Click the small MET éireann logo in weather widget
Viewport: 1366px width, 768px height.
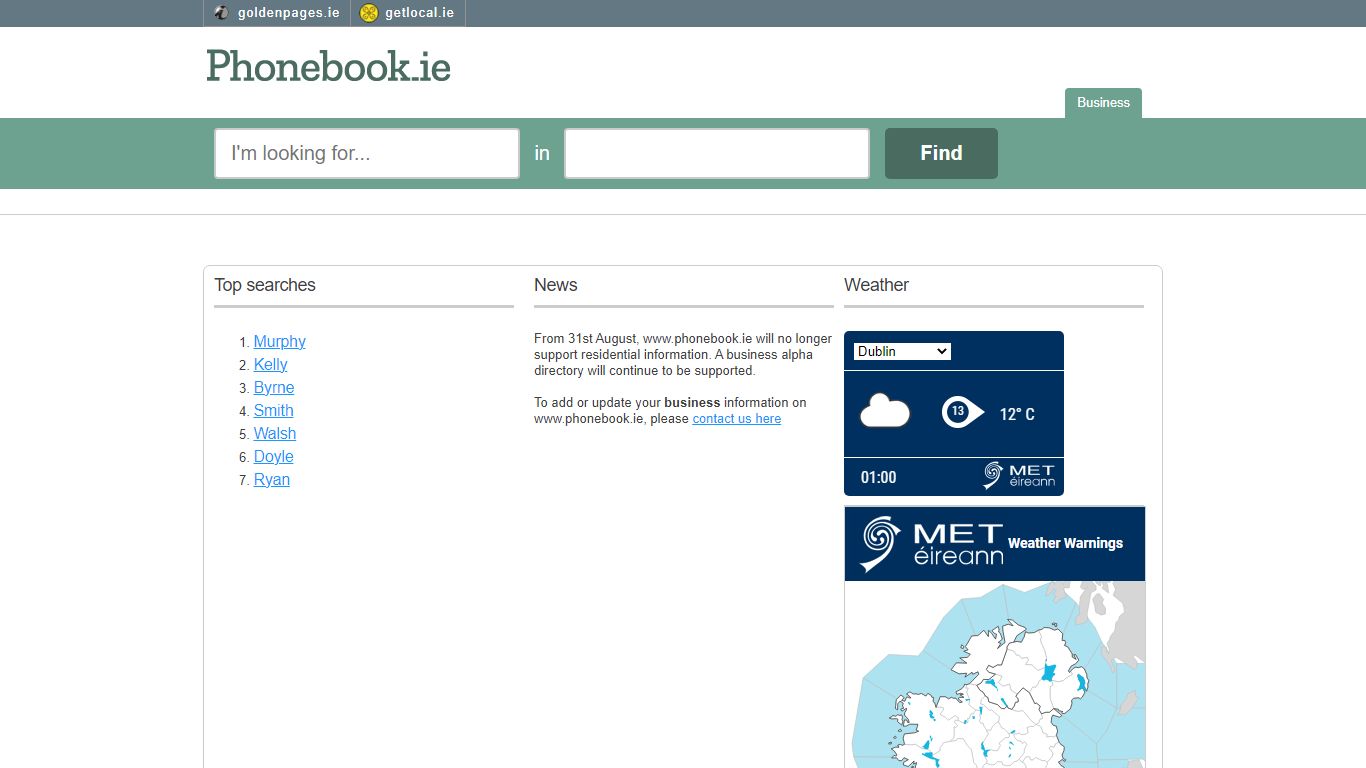[1019, 475]
